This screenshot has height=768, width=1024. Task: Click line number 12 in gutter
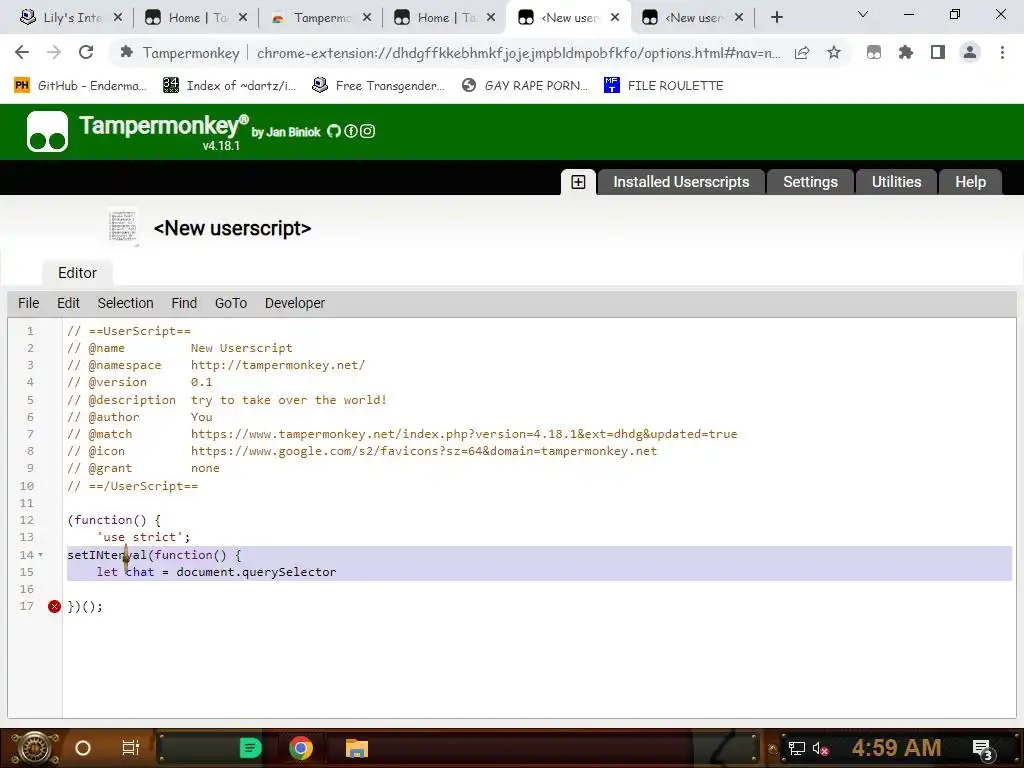[26, 520]
